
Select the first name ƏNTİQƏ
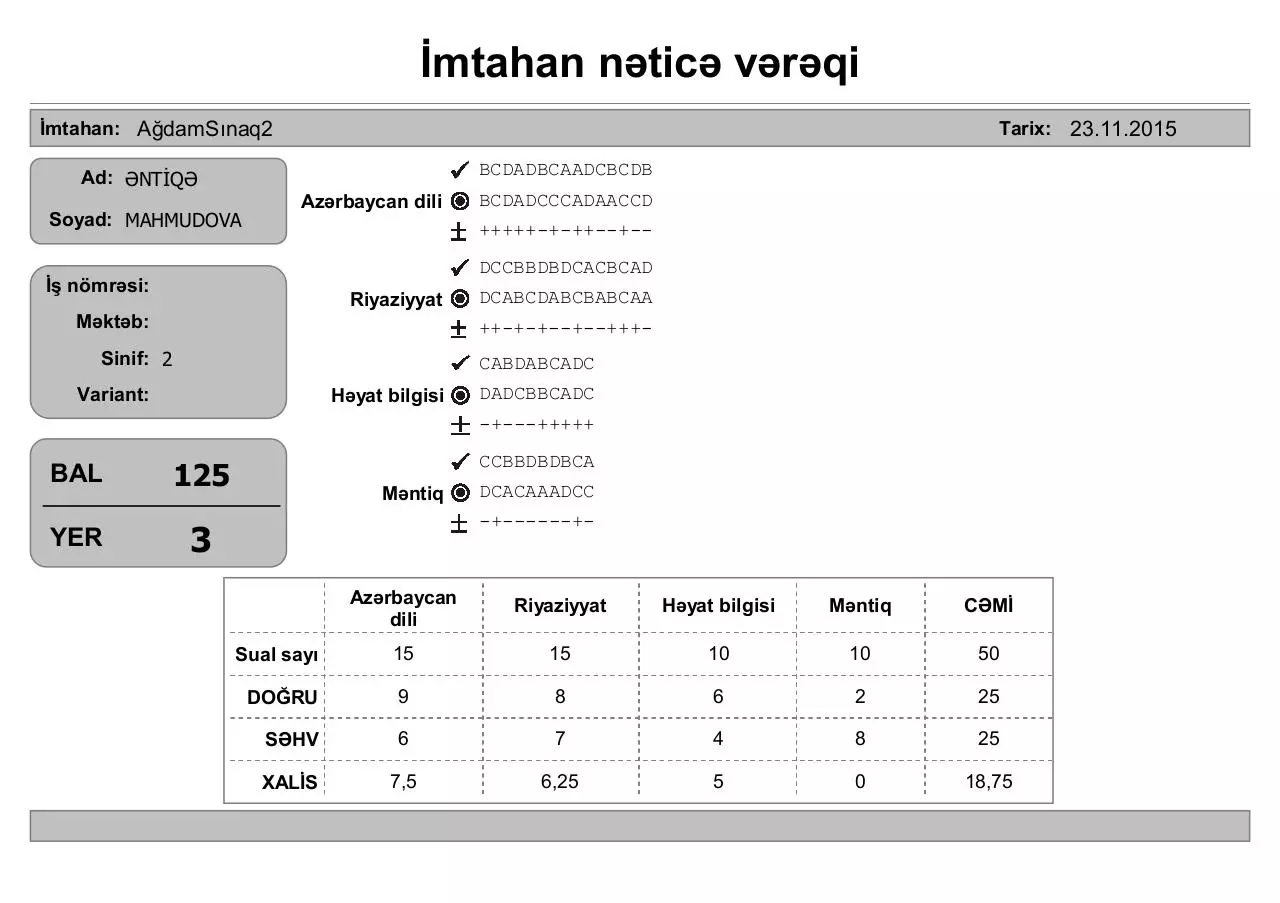[x=161, y=180]
